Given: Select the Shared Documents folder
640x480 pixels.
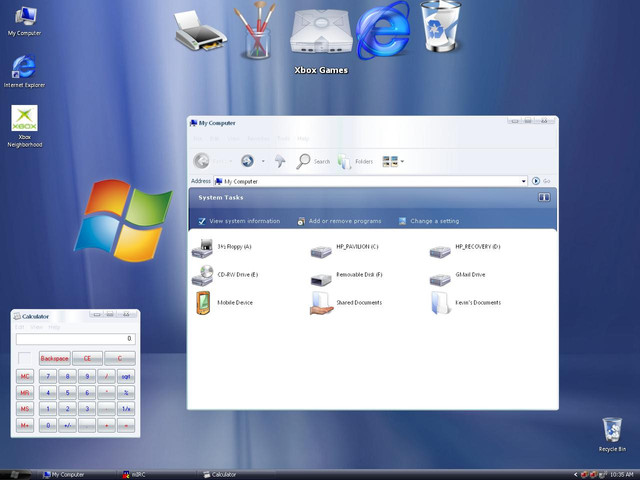Looking at the screenshot, I should 346,303.
